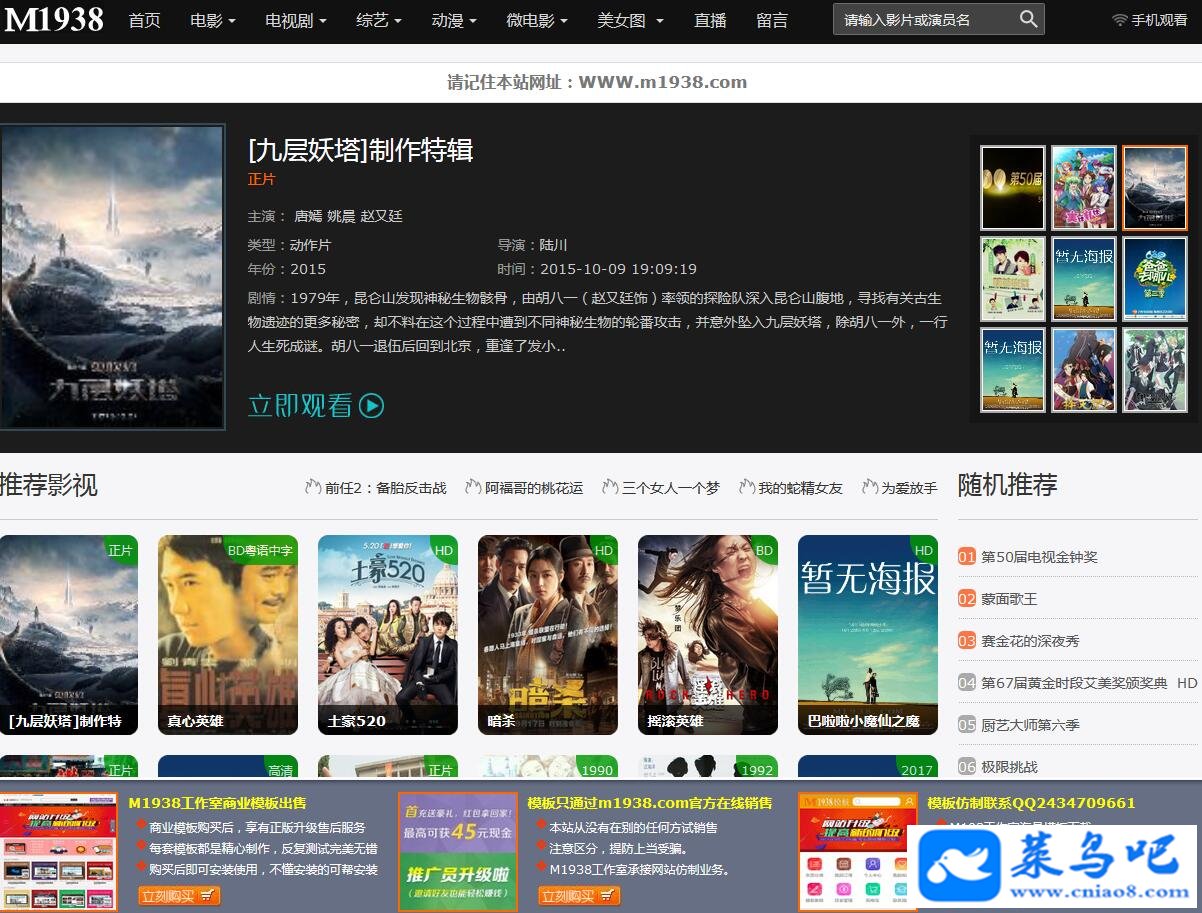Open the 摇滚英雄 movie card

708,635
